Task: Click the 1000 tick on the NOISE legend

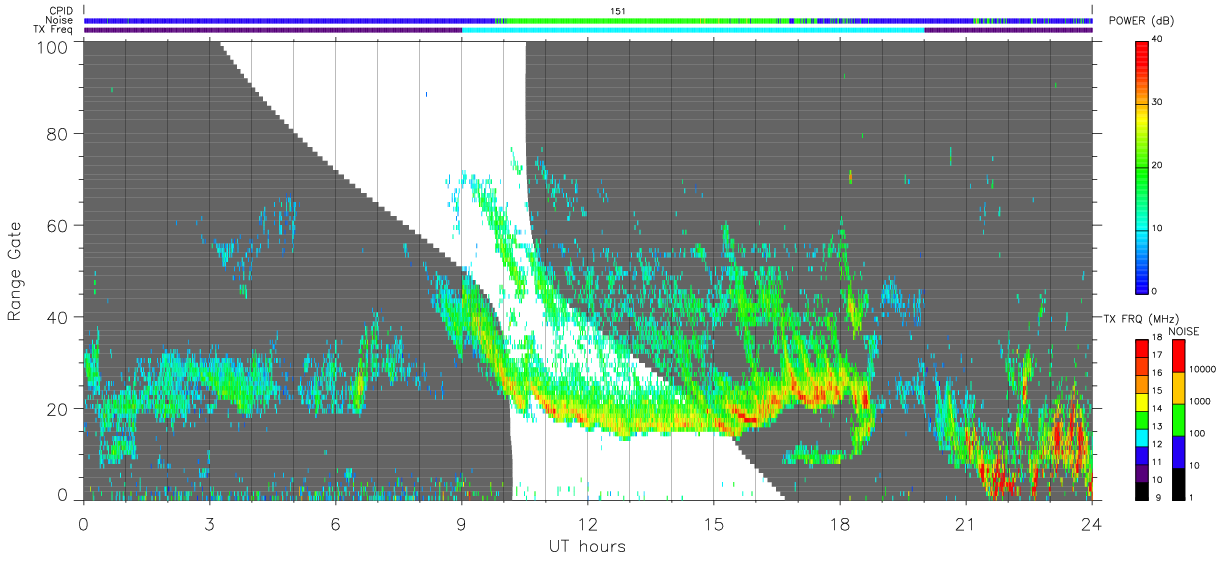Action: pyautogui.click(x=1200, y=401)
